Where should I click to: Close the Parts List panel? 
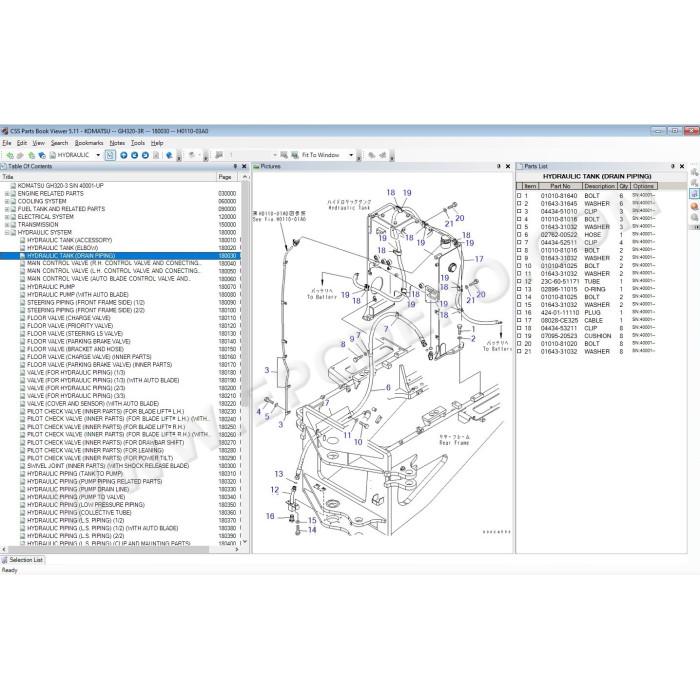click(x=682, y=166)
